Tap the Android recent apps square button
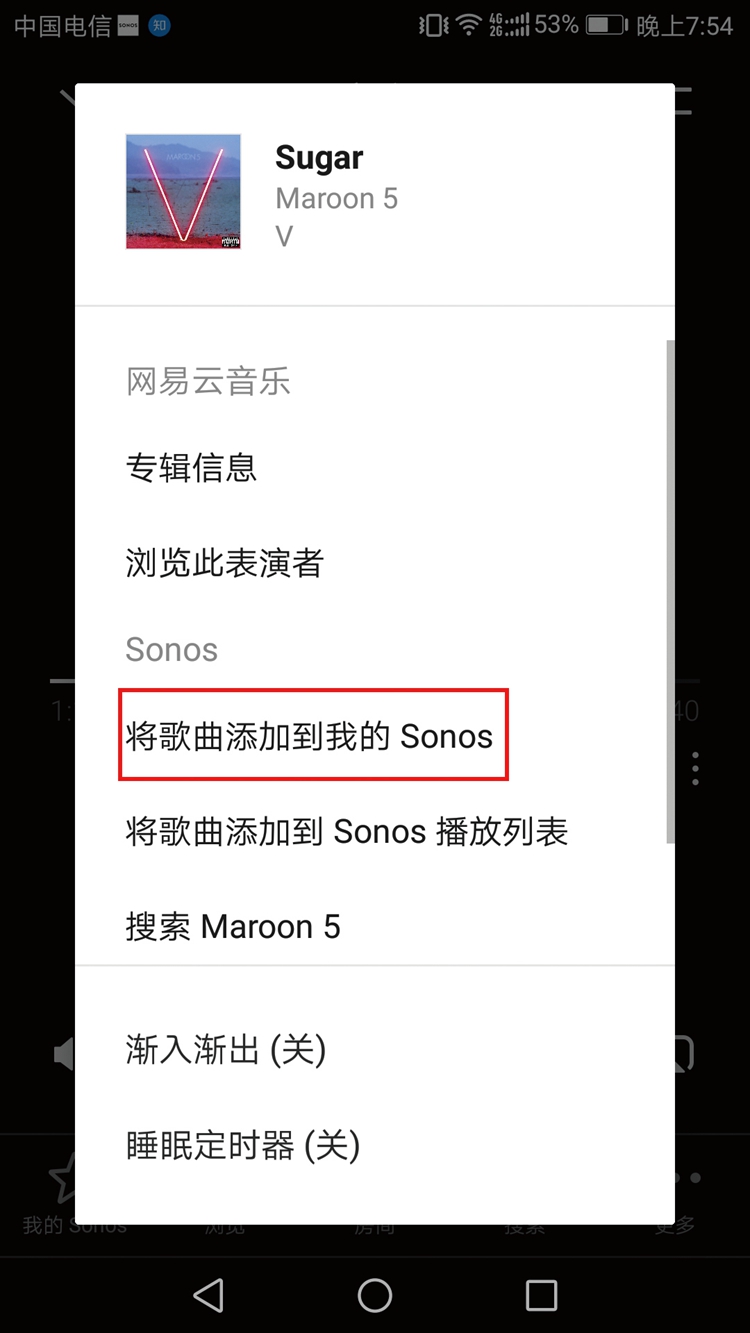750x1333 pixels. click(x=541, y=1295)
